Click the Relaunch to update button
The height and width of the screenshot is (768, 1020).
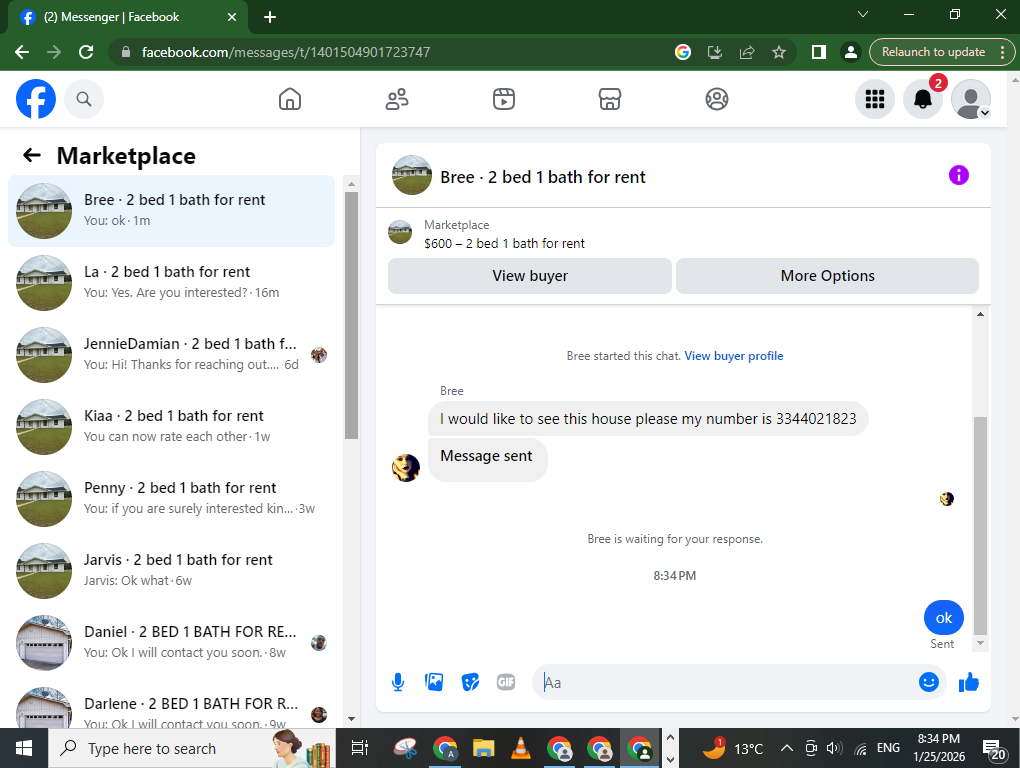pyautogui.click(x=933, y=52)
